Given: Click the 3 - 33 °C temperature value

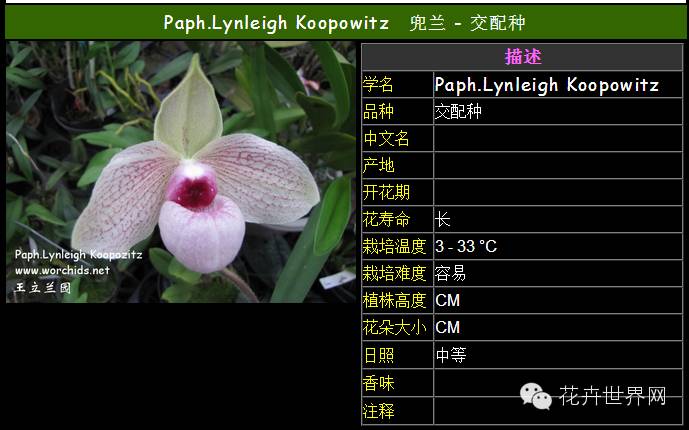Looking at the screenshot, I should 466,246.
